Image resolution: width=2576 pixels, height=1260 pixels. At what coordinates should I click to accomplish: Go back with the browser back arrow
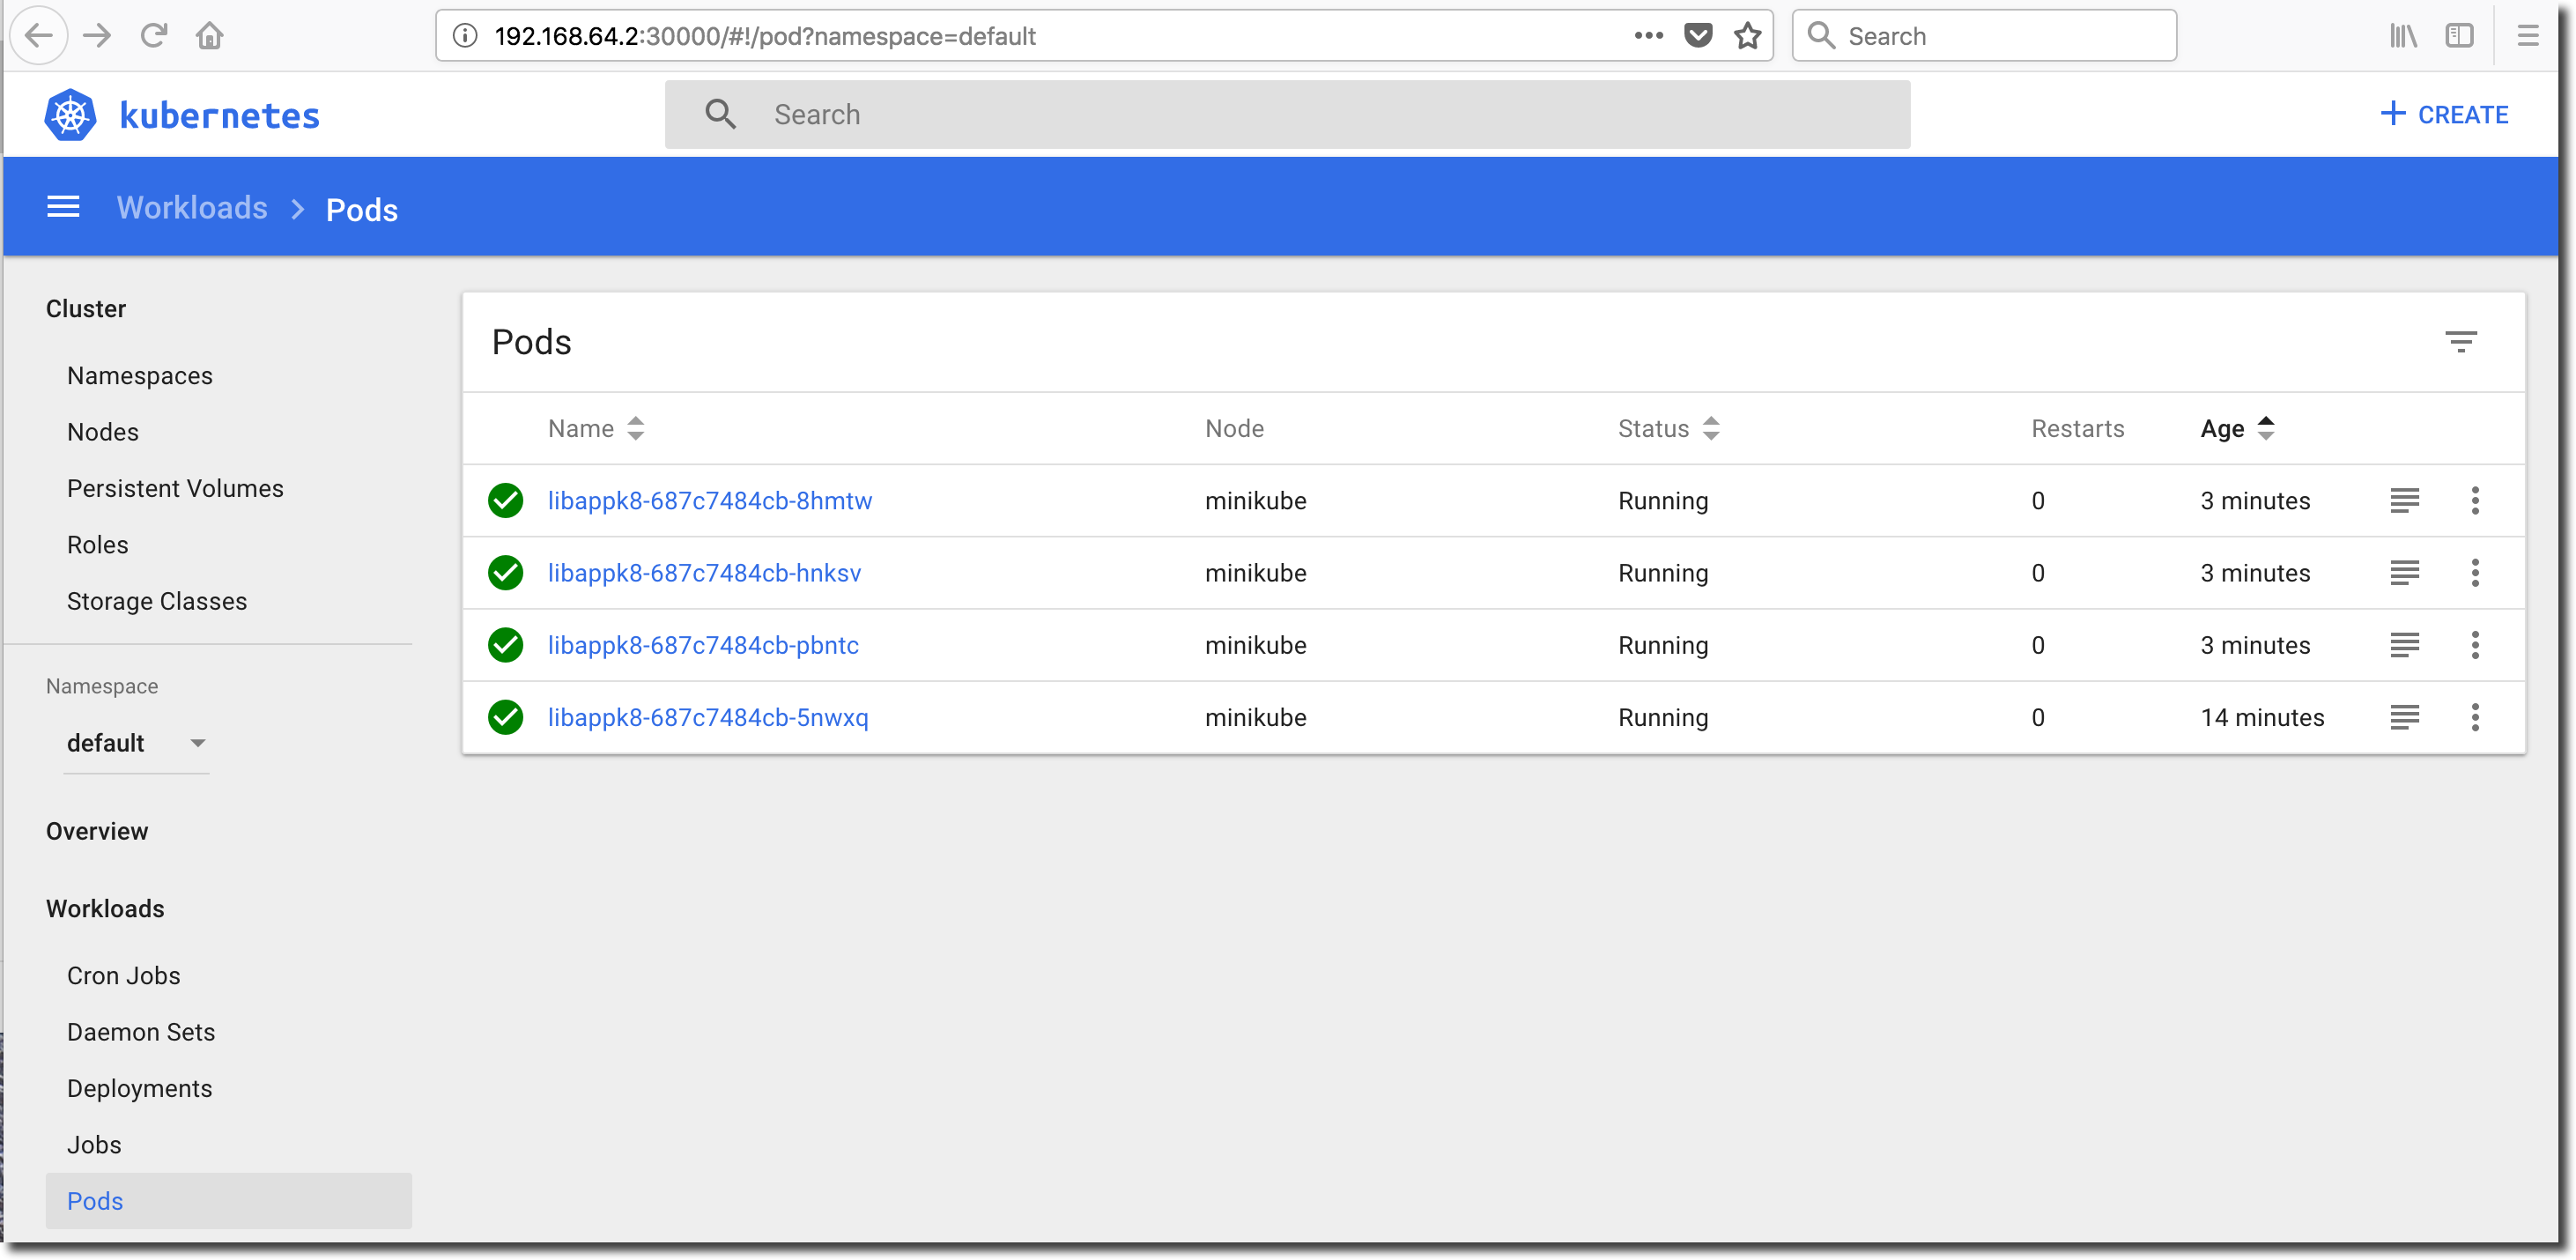click(38, 36)
